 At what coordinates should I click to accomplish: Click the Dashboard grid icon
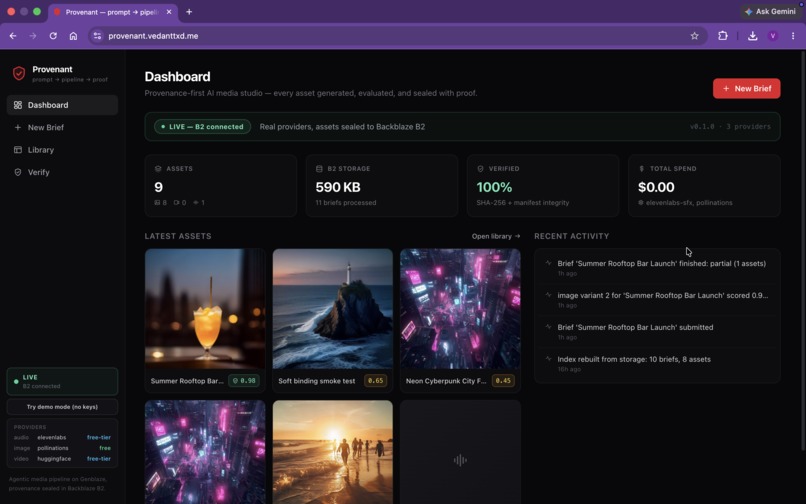pyautogui.click(x=18, y=105)
